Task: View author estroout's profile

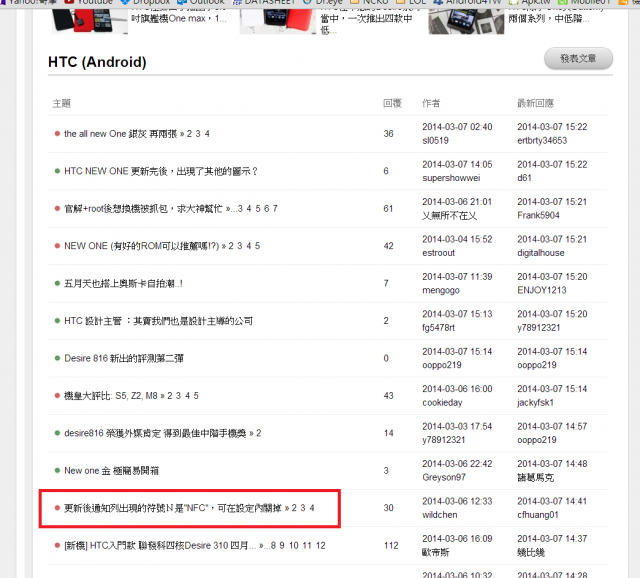Action: click(x=438, y=253)
